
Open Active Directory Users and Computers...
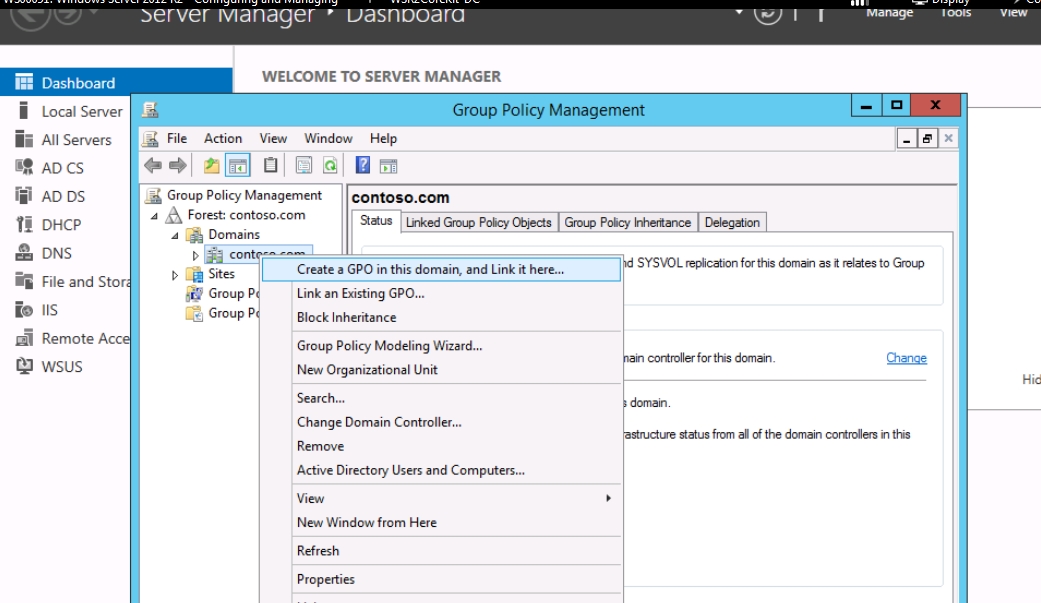pyautogui.click(x=442, y=470)
